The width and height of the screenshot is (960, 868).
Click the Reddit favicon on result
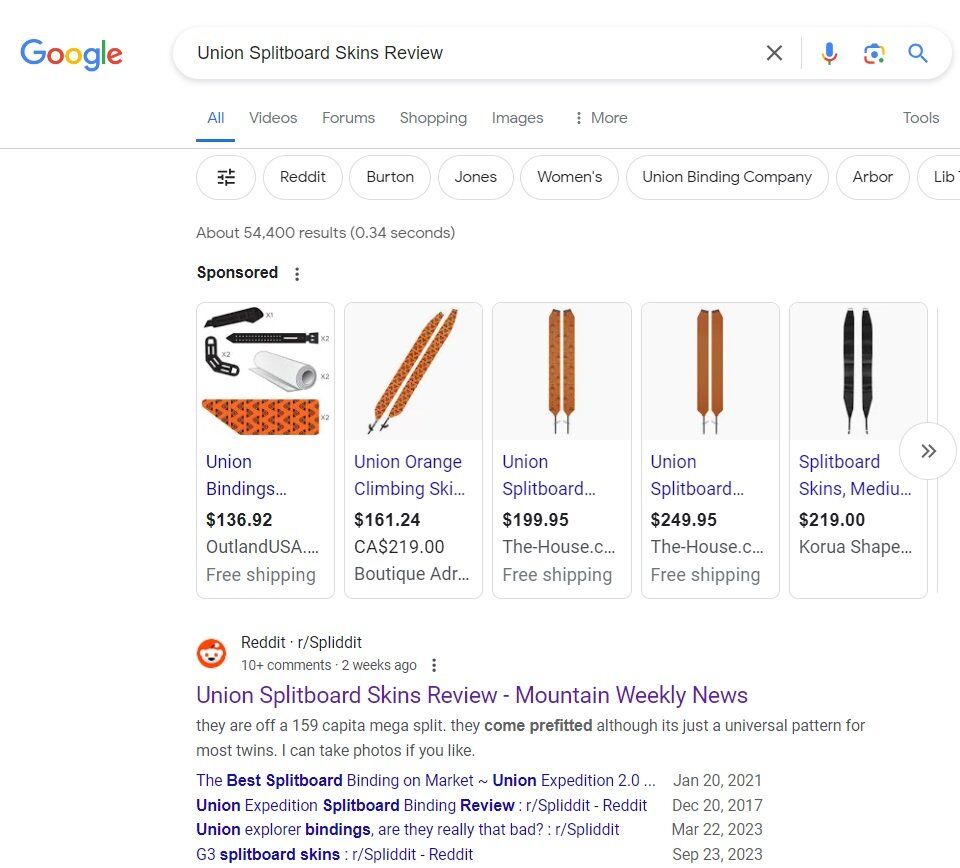click(x=211, y=654)
